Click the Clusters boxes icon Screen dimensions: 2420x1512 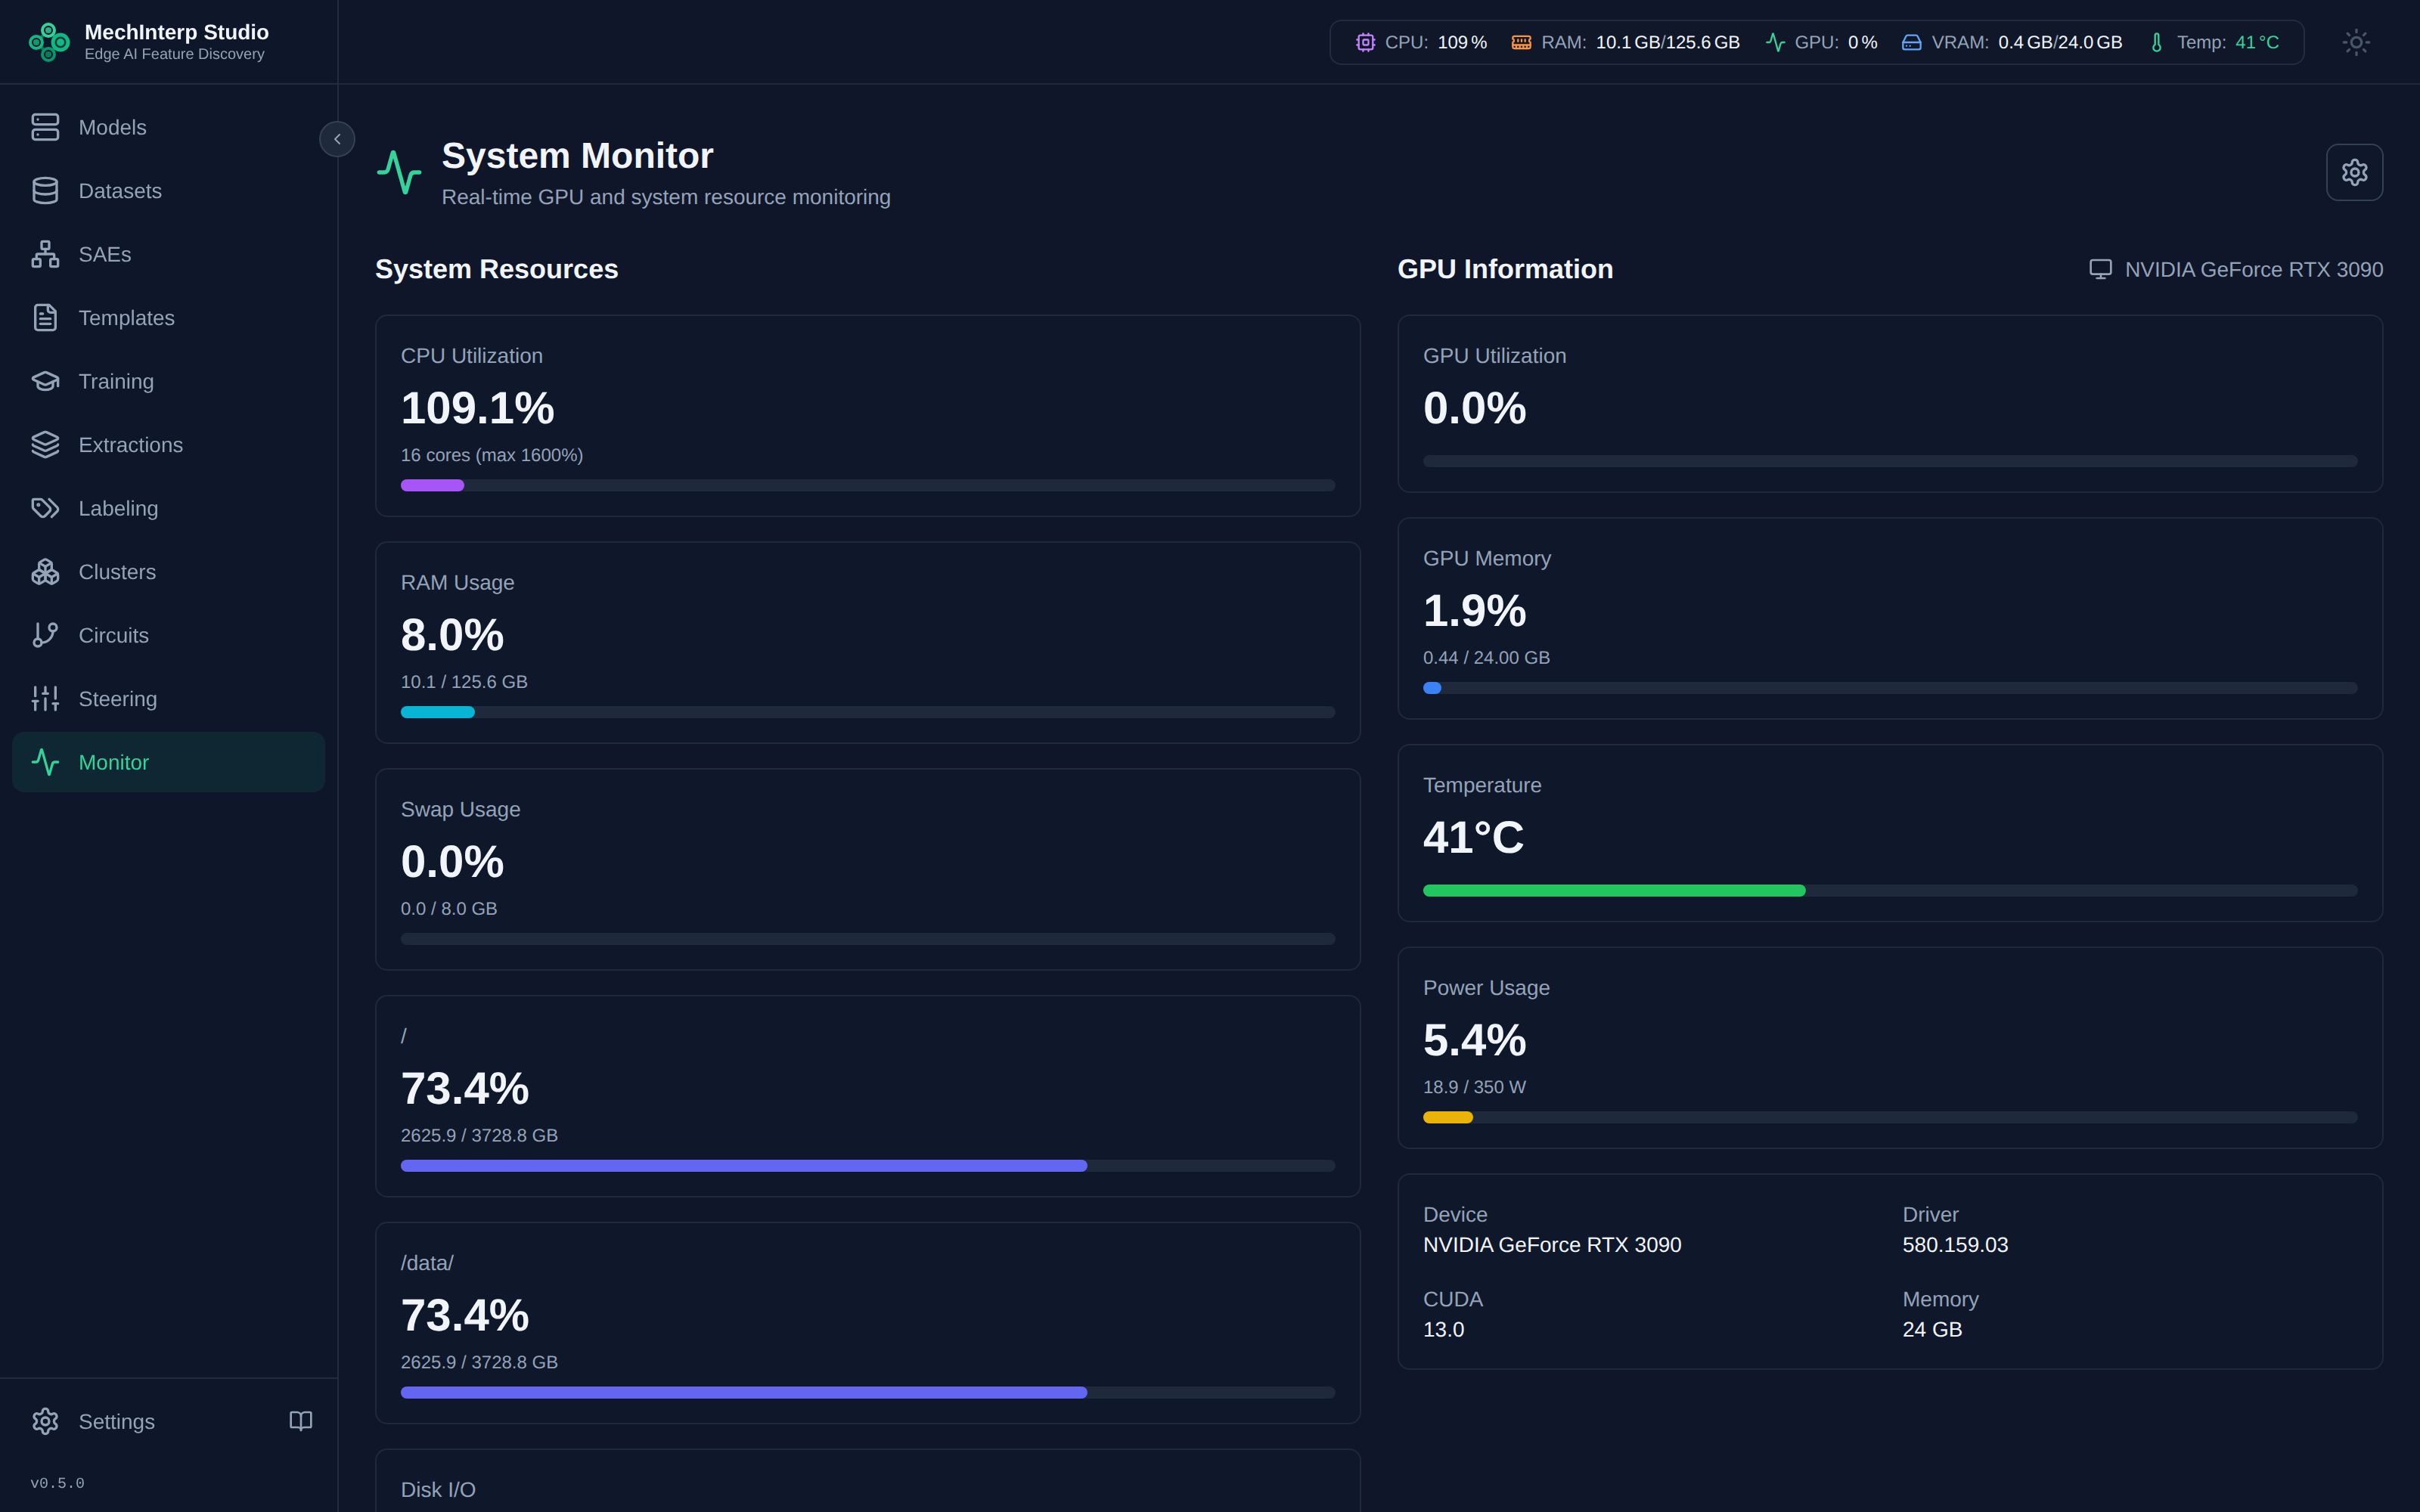[x=45, y=572]
